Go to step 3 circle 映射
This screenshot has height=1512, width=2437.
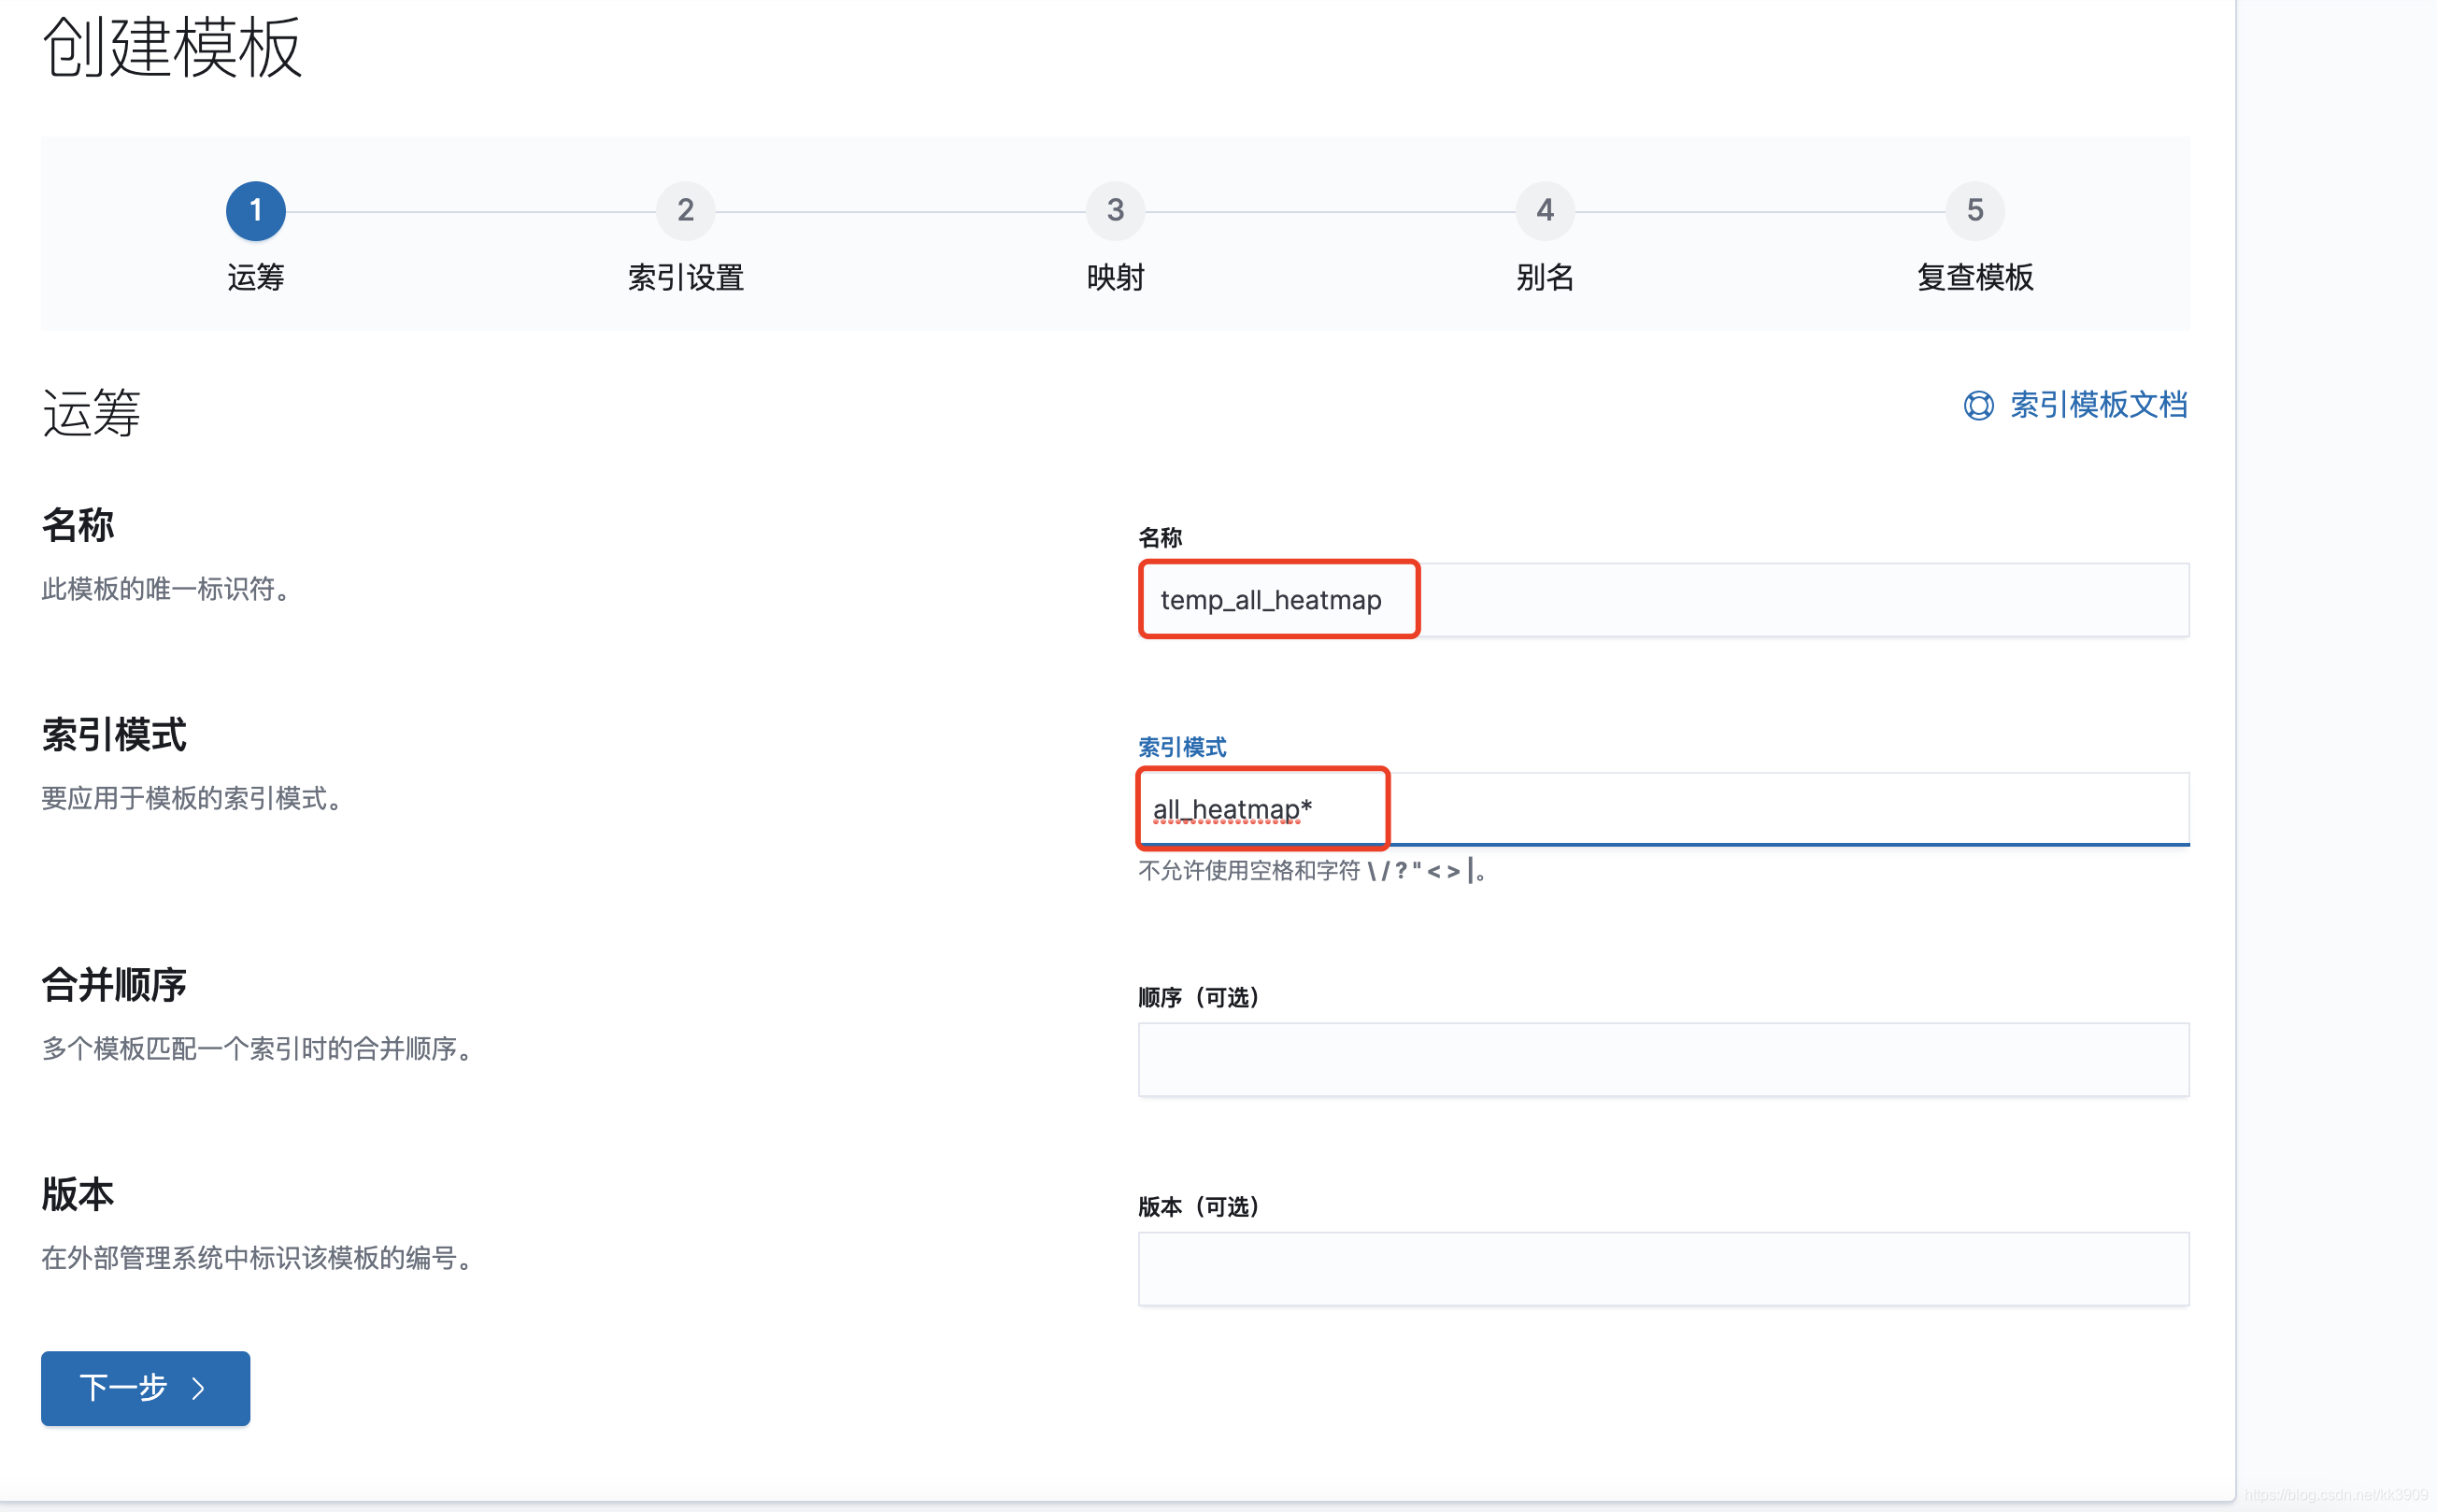(1115, 211)
